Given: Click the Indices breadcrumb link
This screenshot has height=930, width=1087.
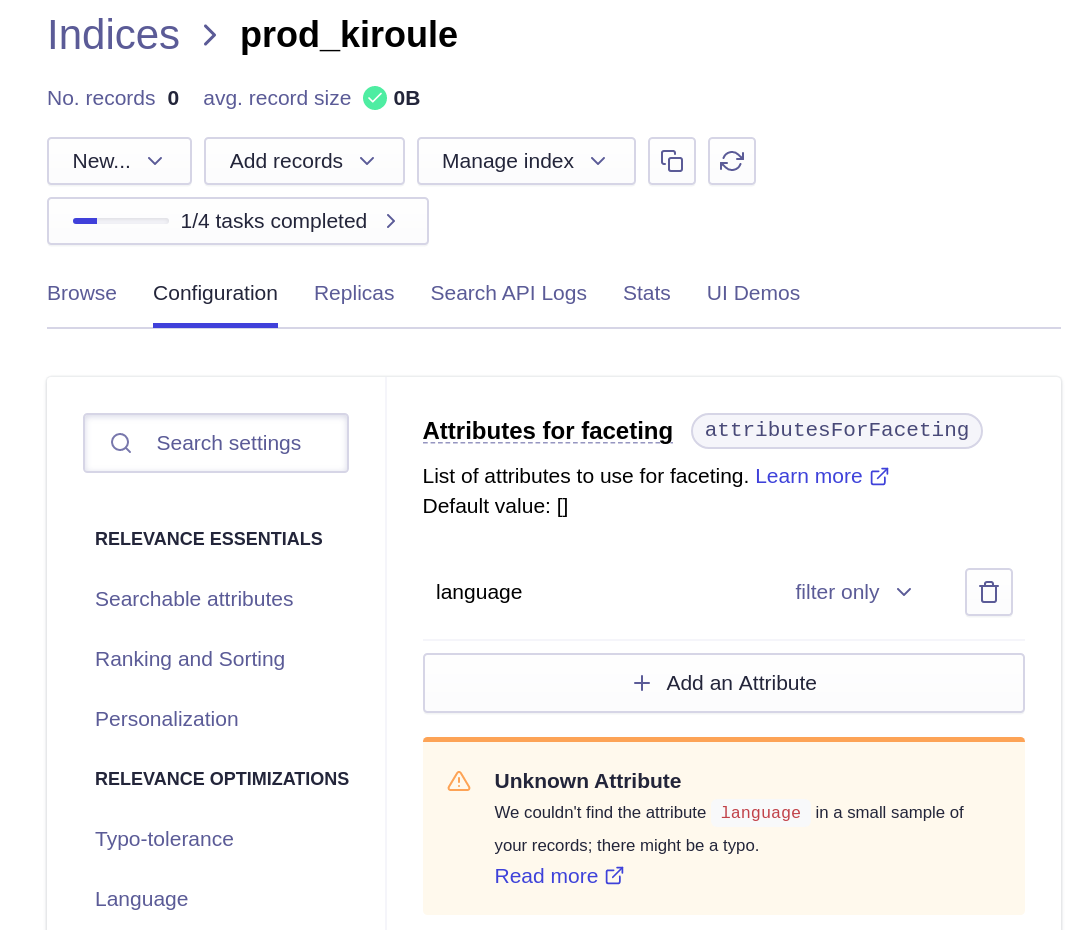Looking at the screenshot, I should 114,35.
